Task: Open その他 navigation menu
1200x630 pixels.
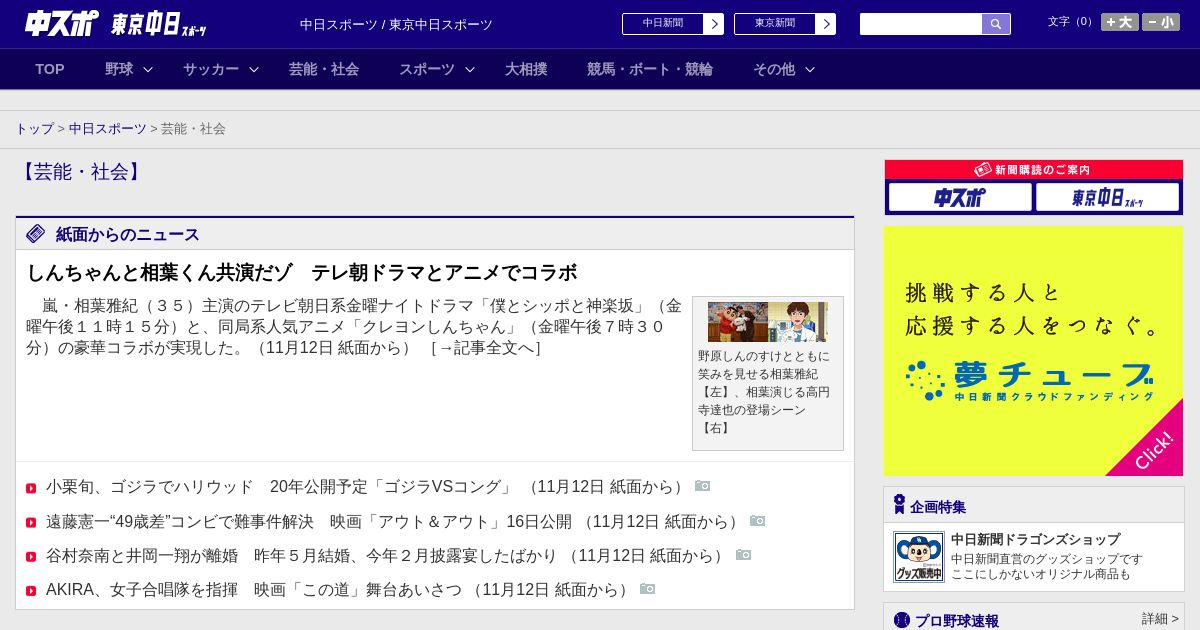Action: coord(774,69)
